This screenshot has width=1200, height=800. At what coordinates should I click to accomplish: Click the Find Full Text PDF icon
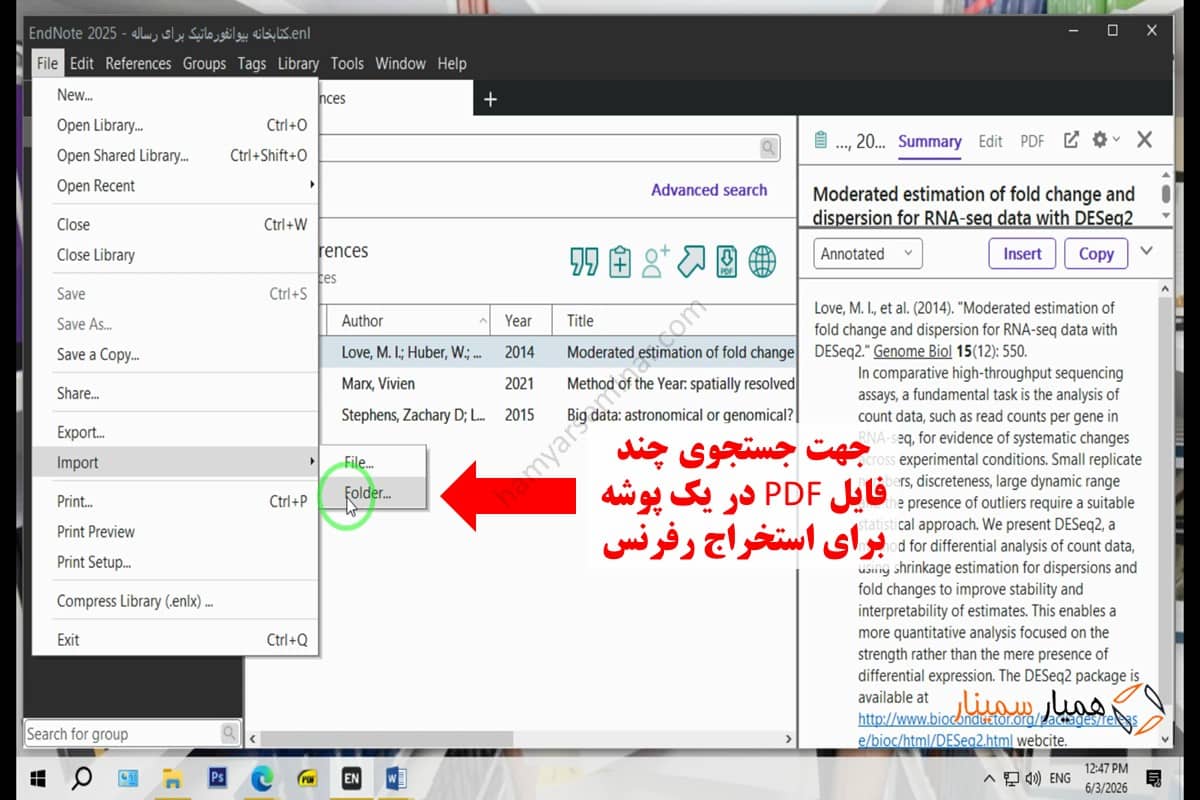point(727,262)
